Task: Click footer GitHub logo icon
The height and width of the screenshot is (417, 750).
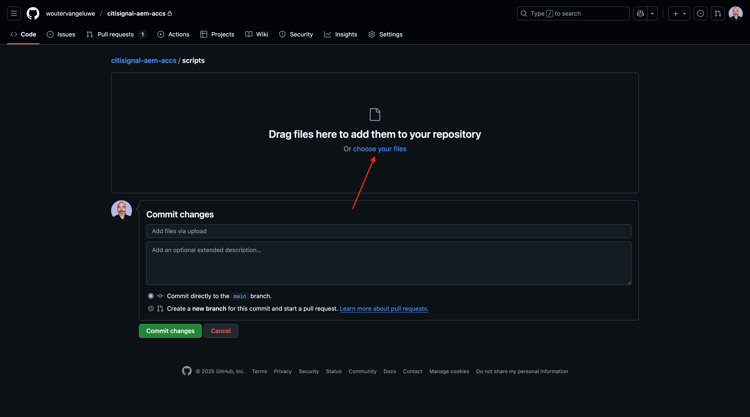Action: (x=187, y=371)
